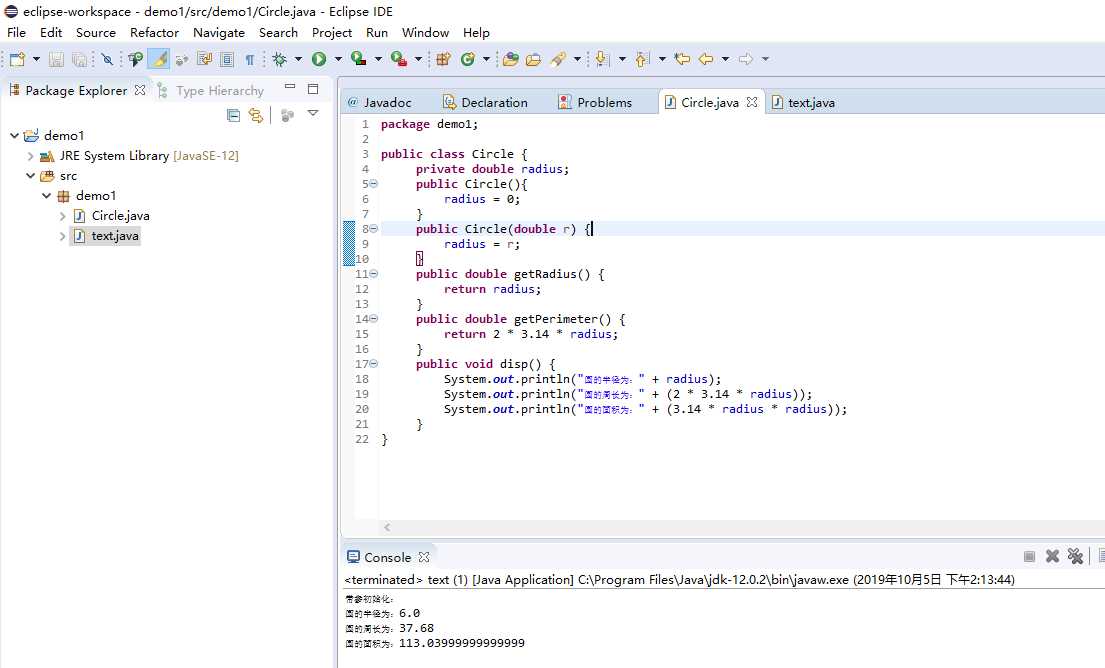Image resolution: width=1105 pixels, height=668 pixels.
Task: Open the Window menu
Action: [x=425, y=32]
